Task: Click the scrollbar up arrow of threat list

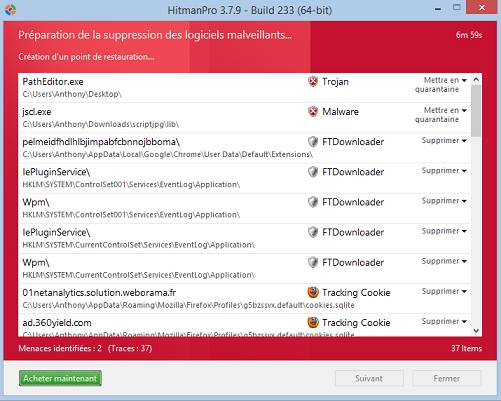Action: (x=476, y=79)
